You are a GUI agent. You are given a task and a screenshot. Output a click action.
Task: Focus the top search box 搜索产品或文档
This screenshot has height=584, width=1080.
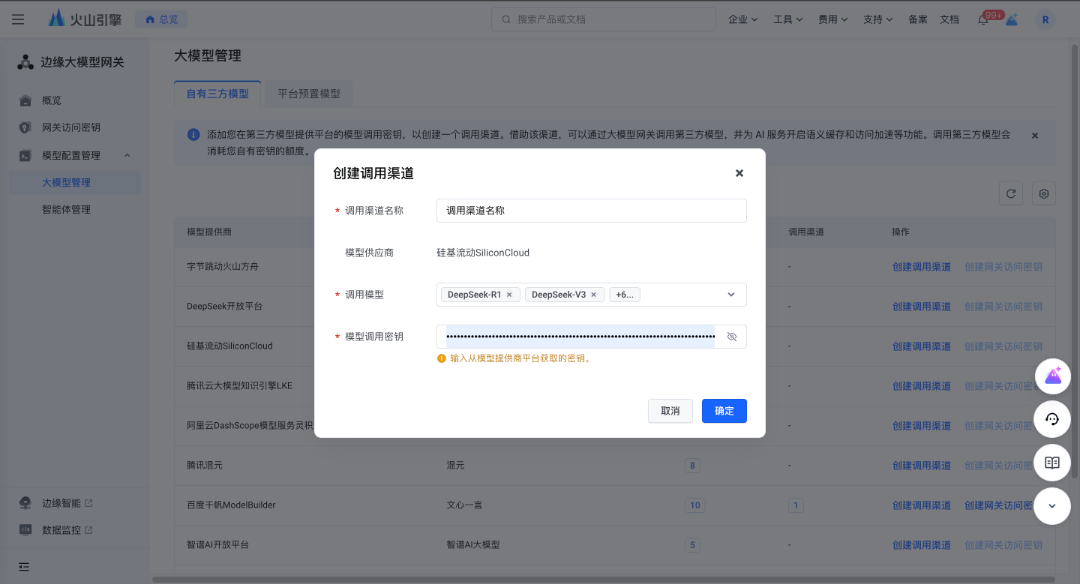(603, 19)
